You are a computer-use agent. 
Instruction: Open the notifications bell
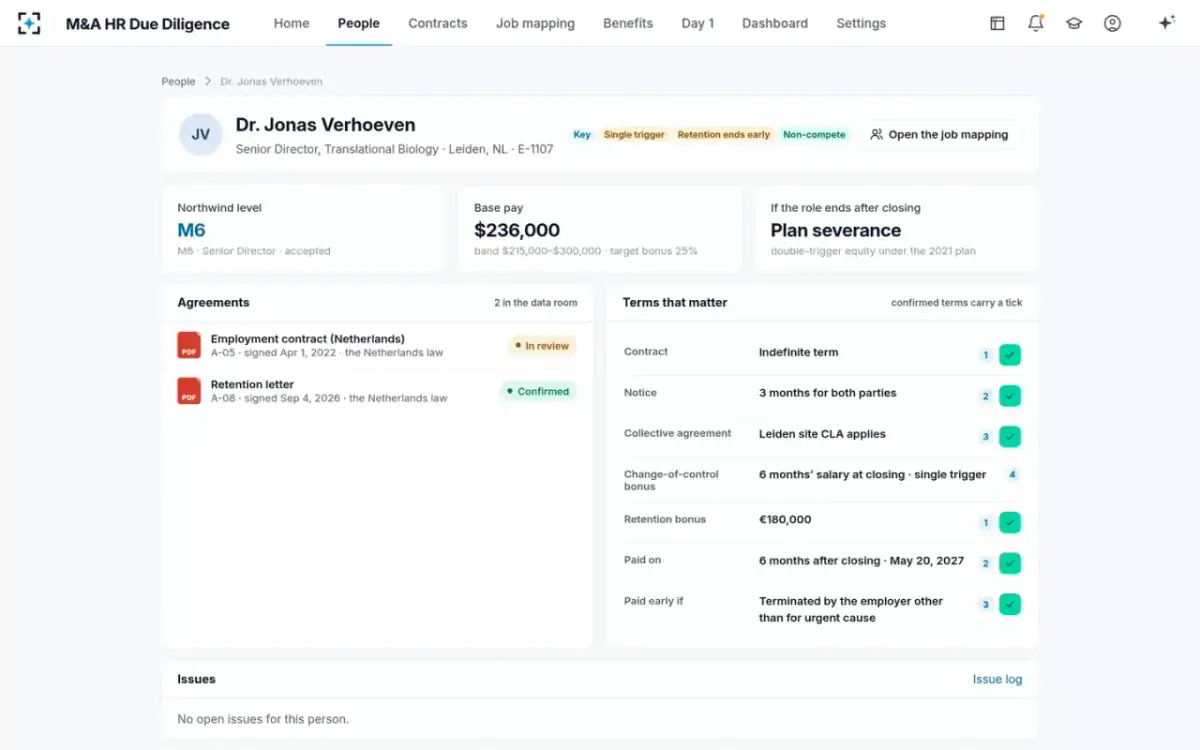(x=1036, y=23)
